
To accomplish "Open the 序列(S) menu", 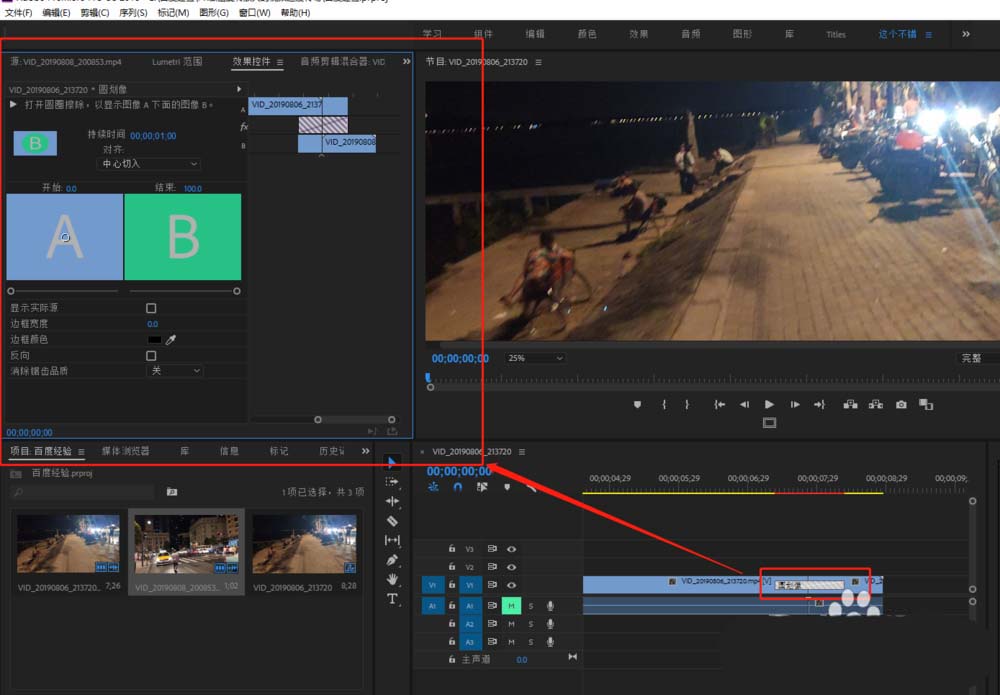I will [x=133, y=13].
